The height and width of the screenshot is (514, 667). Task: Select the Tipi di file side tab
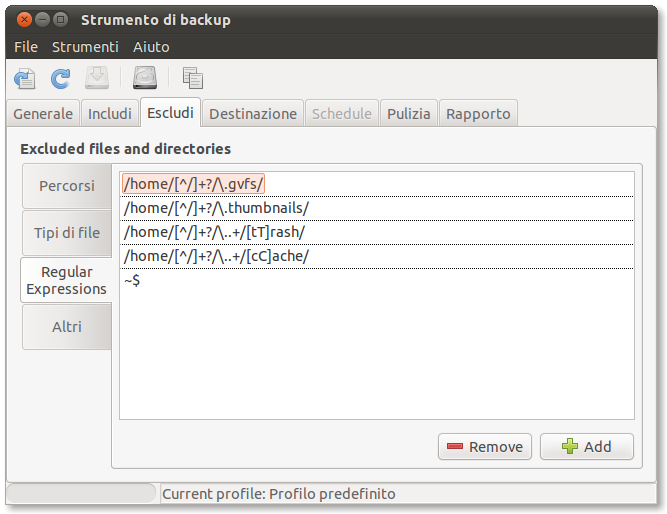(67, 233)
